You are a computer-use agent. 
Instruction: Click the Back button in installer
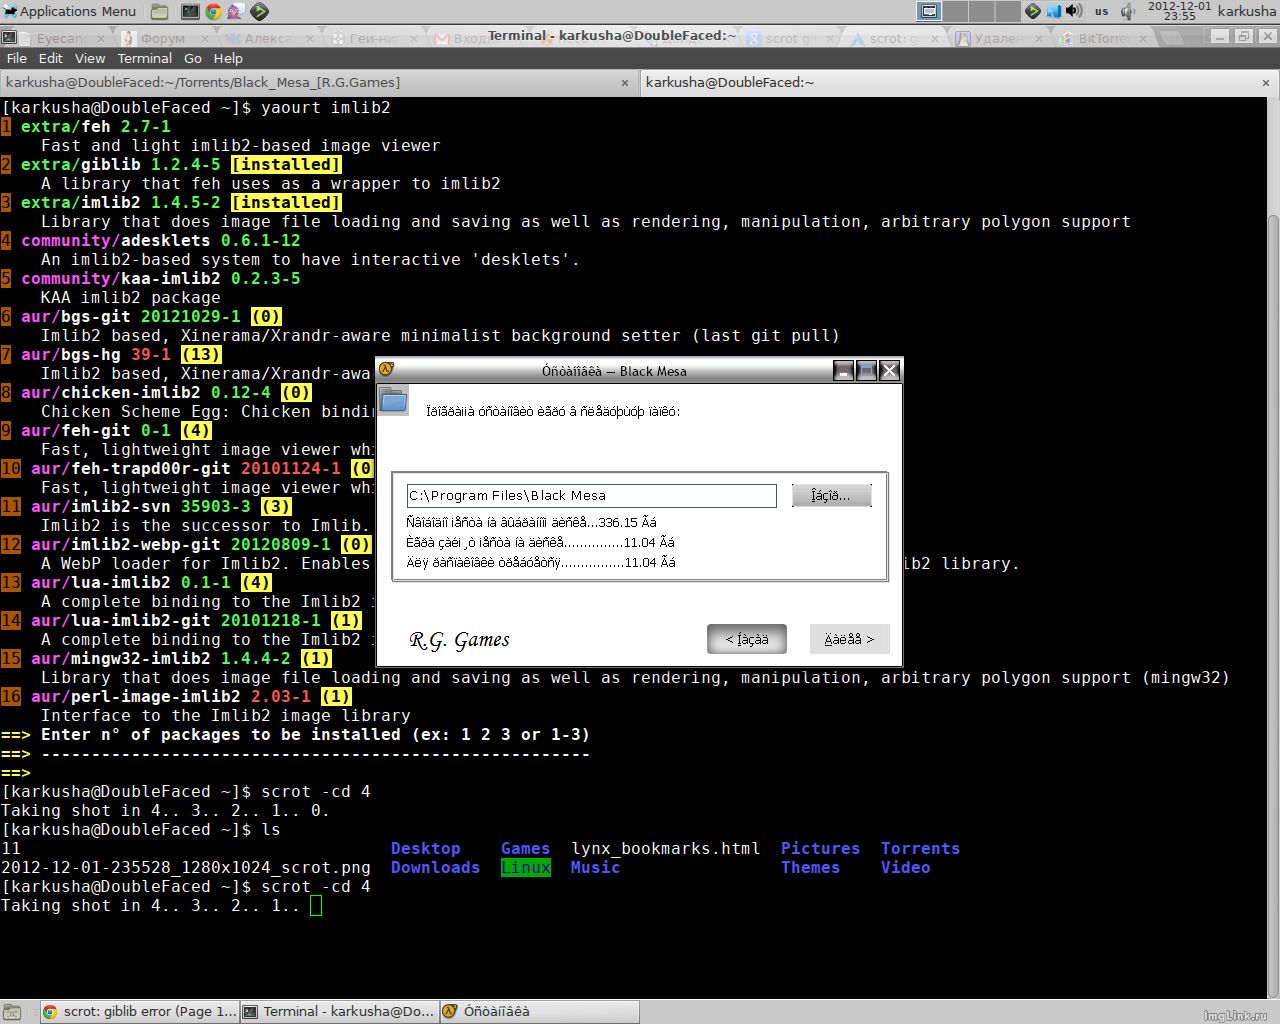tap(746, 639)
